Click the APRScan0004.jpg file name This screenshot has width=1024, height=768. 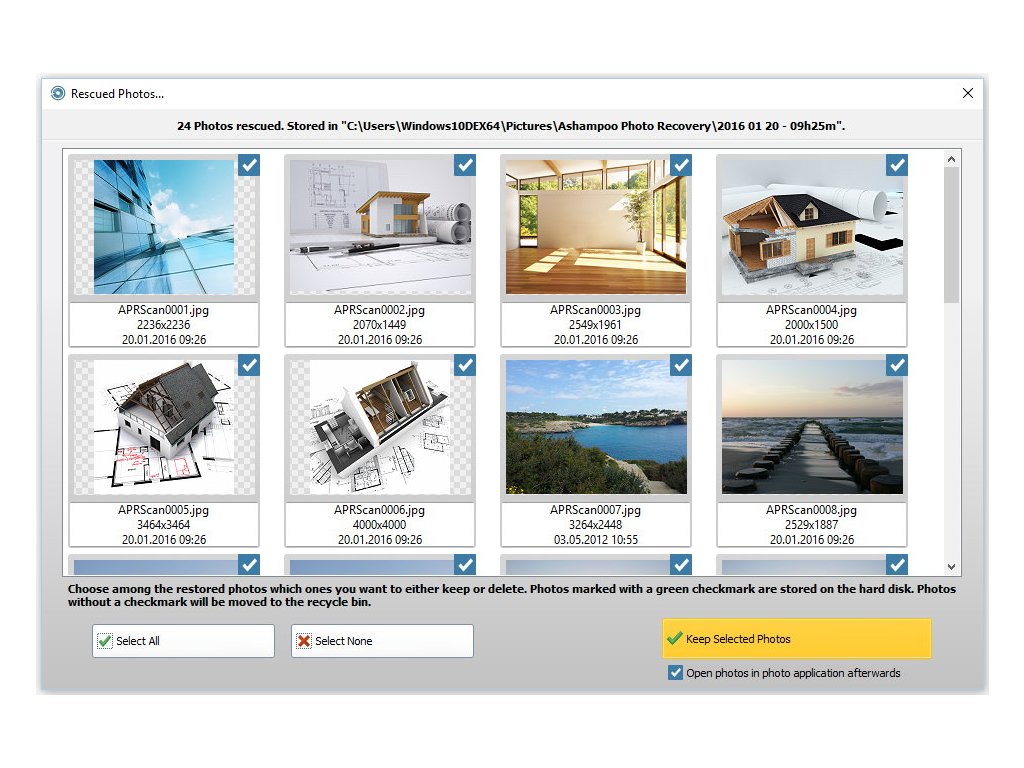pos(812,310)
